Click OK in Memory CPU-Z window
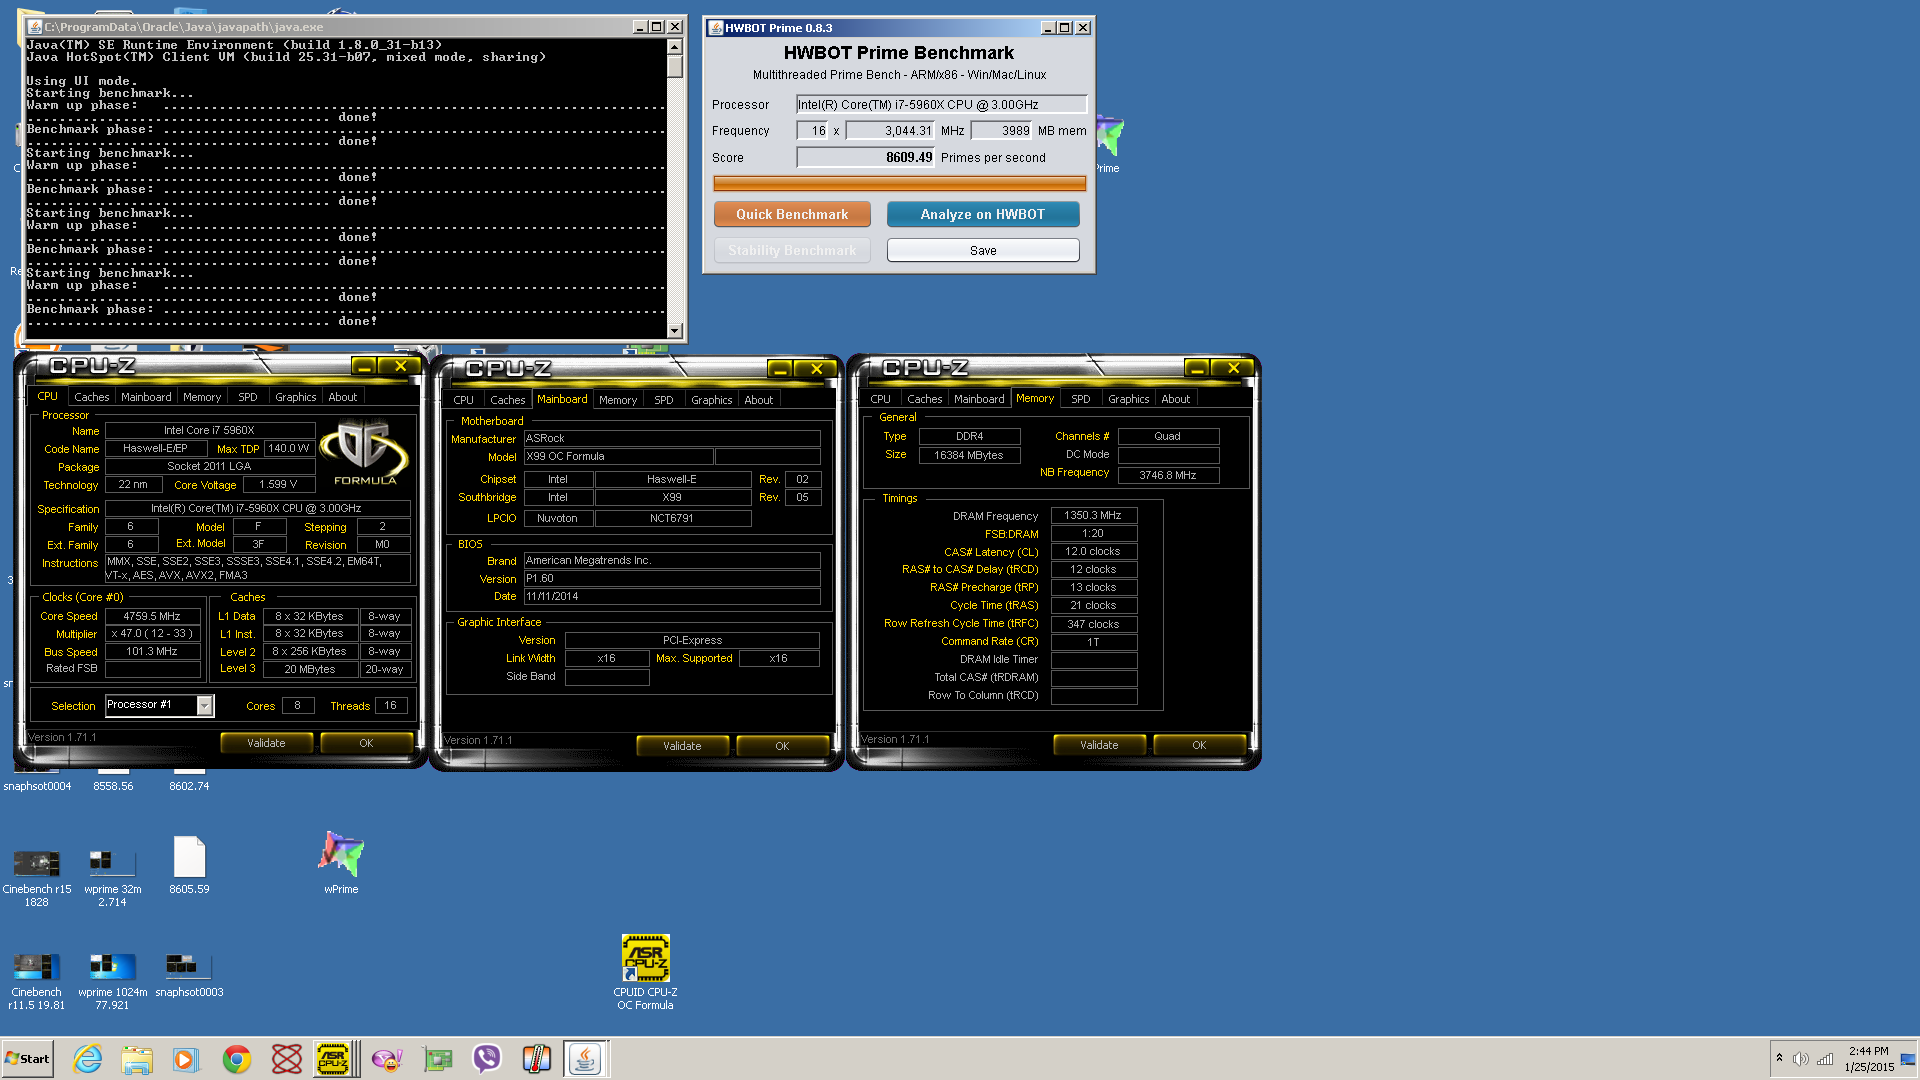The width and height of the screenshot is (1920, 1080). [1199, 745]
